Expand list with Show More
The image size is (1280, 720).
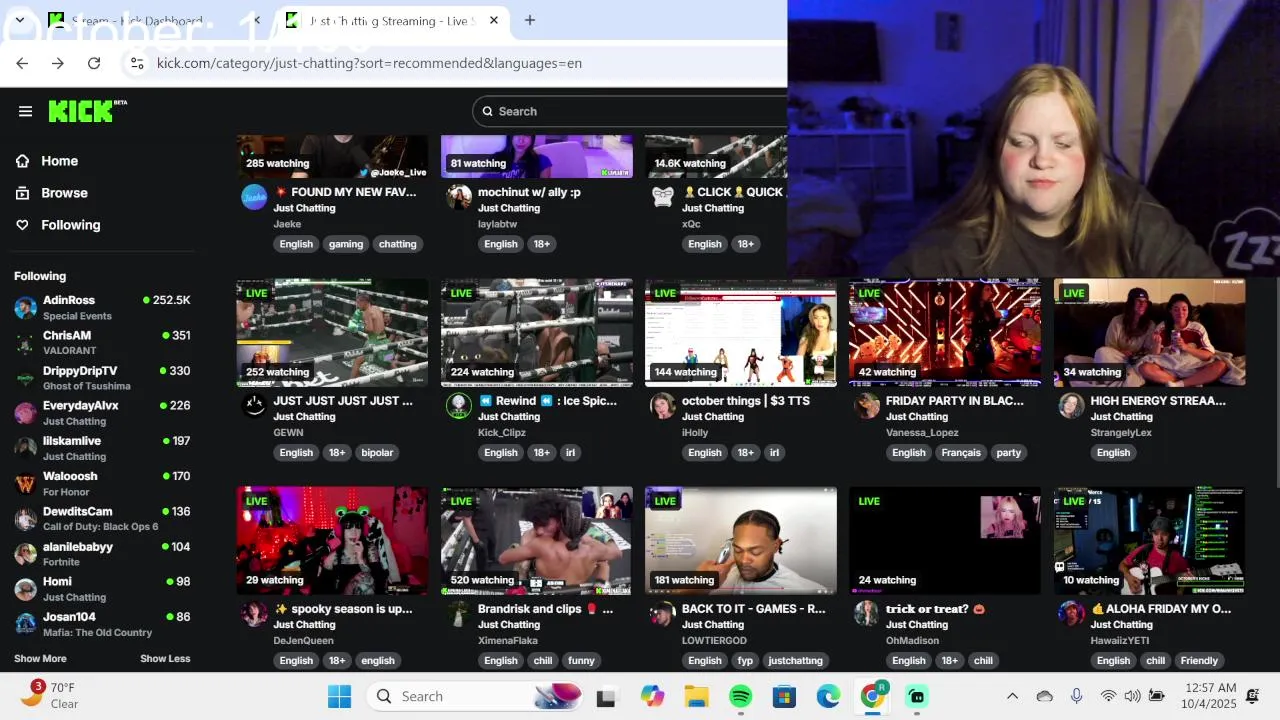pyautogui.click(x=40, y=659)
